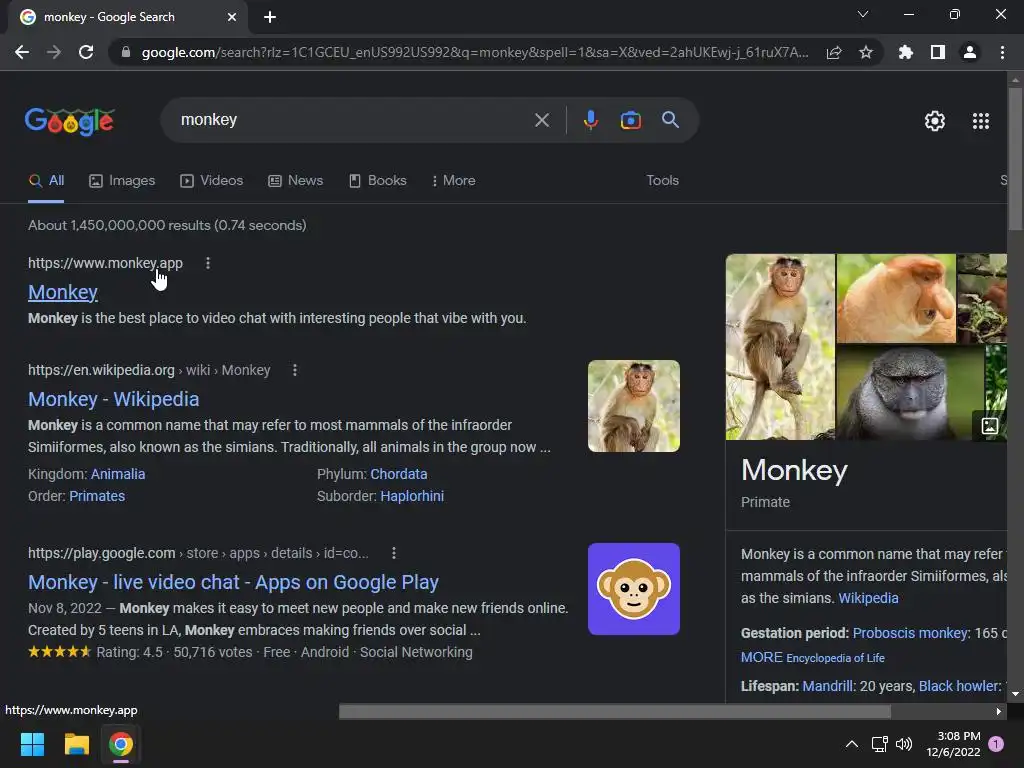The image size is (1024, 768).
Task: Open Chrome three-dot menu
Action: pos(1002,52)
